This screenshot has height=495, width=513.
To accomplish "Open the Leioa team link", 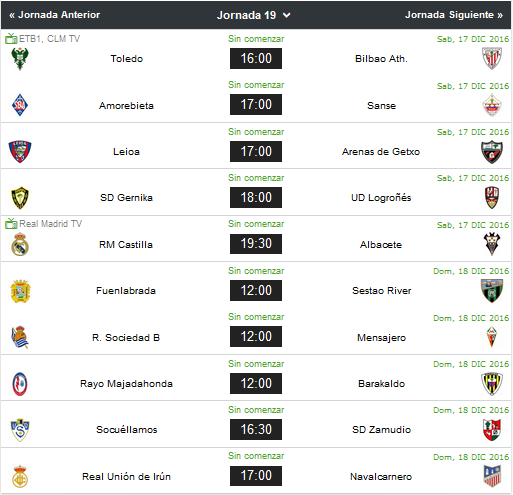I will pos(126,152).
